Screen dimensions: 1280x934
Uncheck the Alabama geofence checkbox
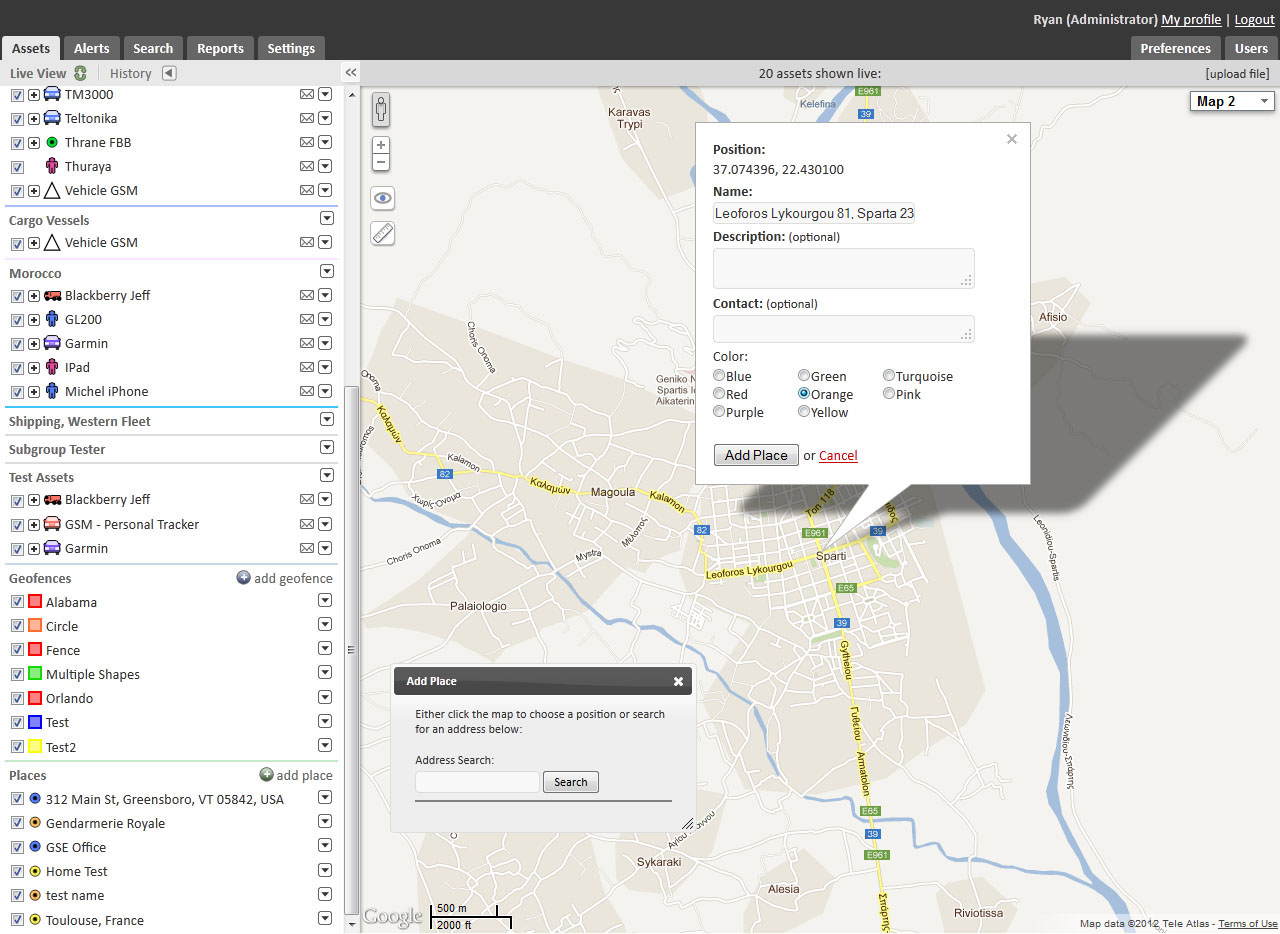(x=17, y=602)
